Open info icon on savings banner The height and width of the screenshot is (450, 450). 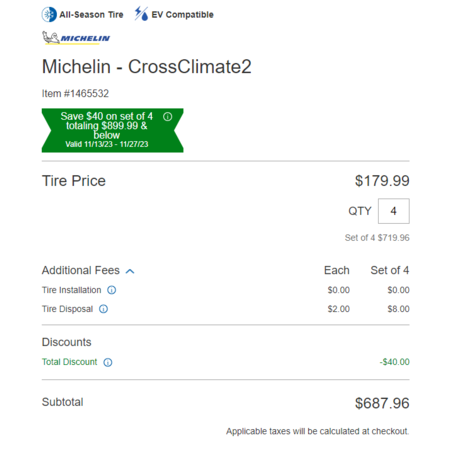[168, 117]
